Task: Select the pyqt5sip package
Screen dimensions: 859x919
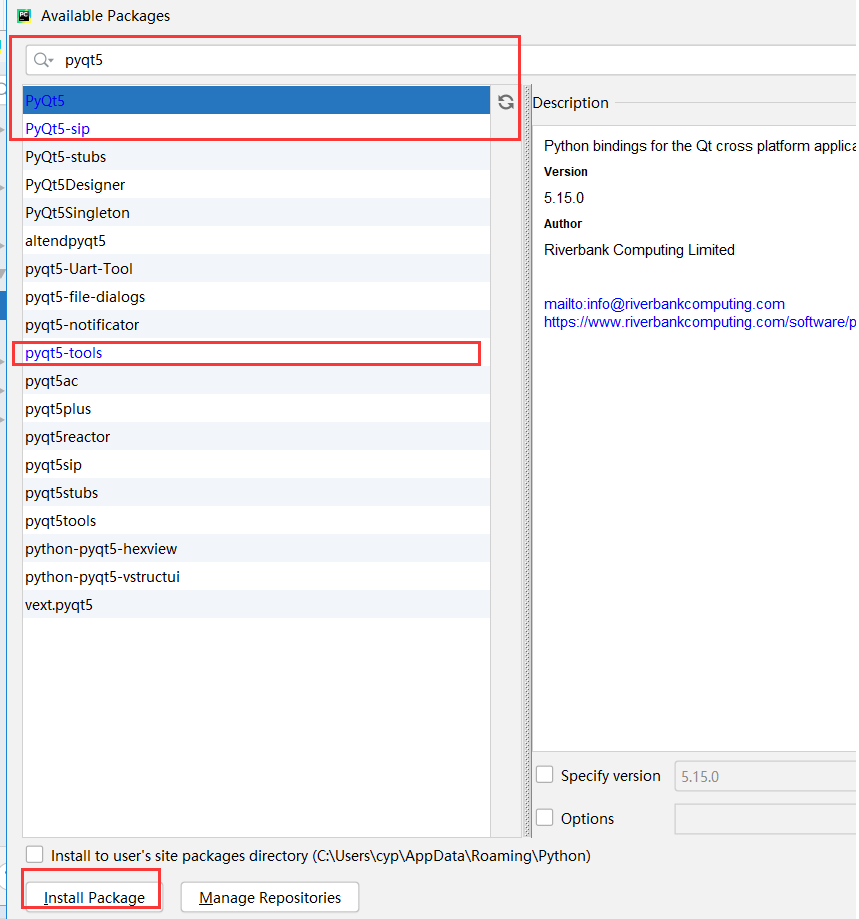Action: [x=257, y=465]
